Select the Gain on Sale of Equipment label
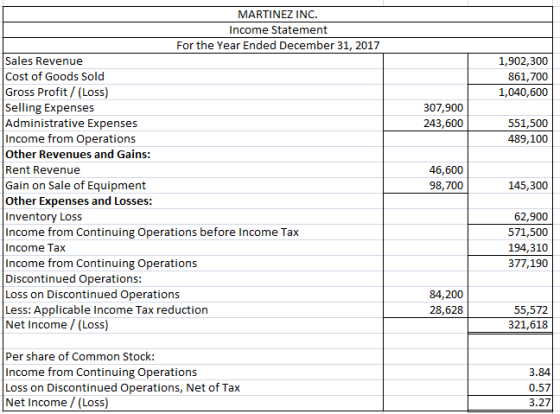Image resolution: width=560 pixels, height=414 pixels. click(x=75, y=185)
